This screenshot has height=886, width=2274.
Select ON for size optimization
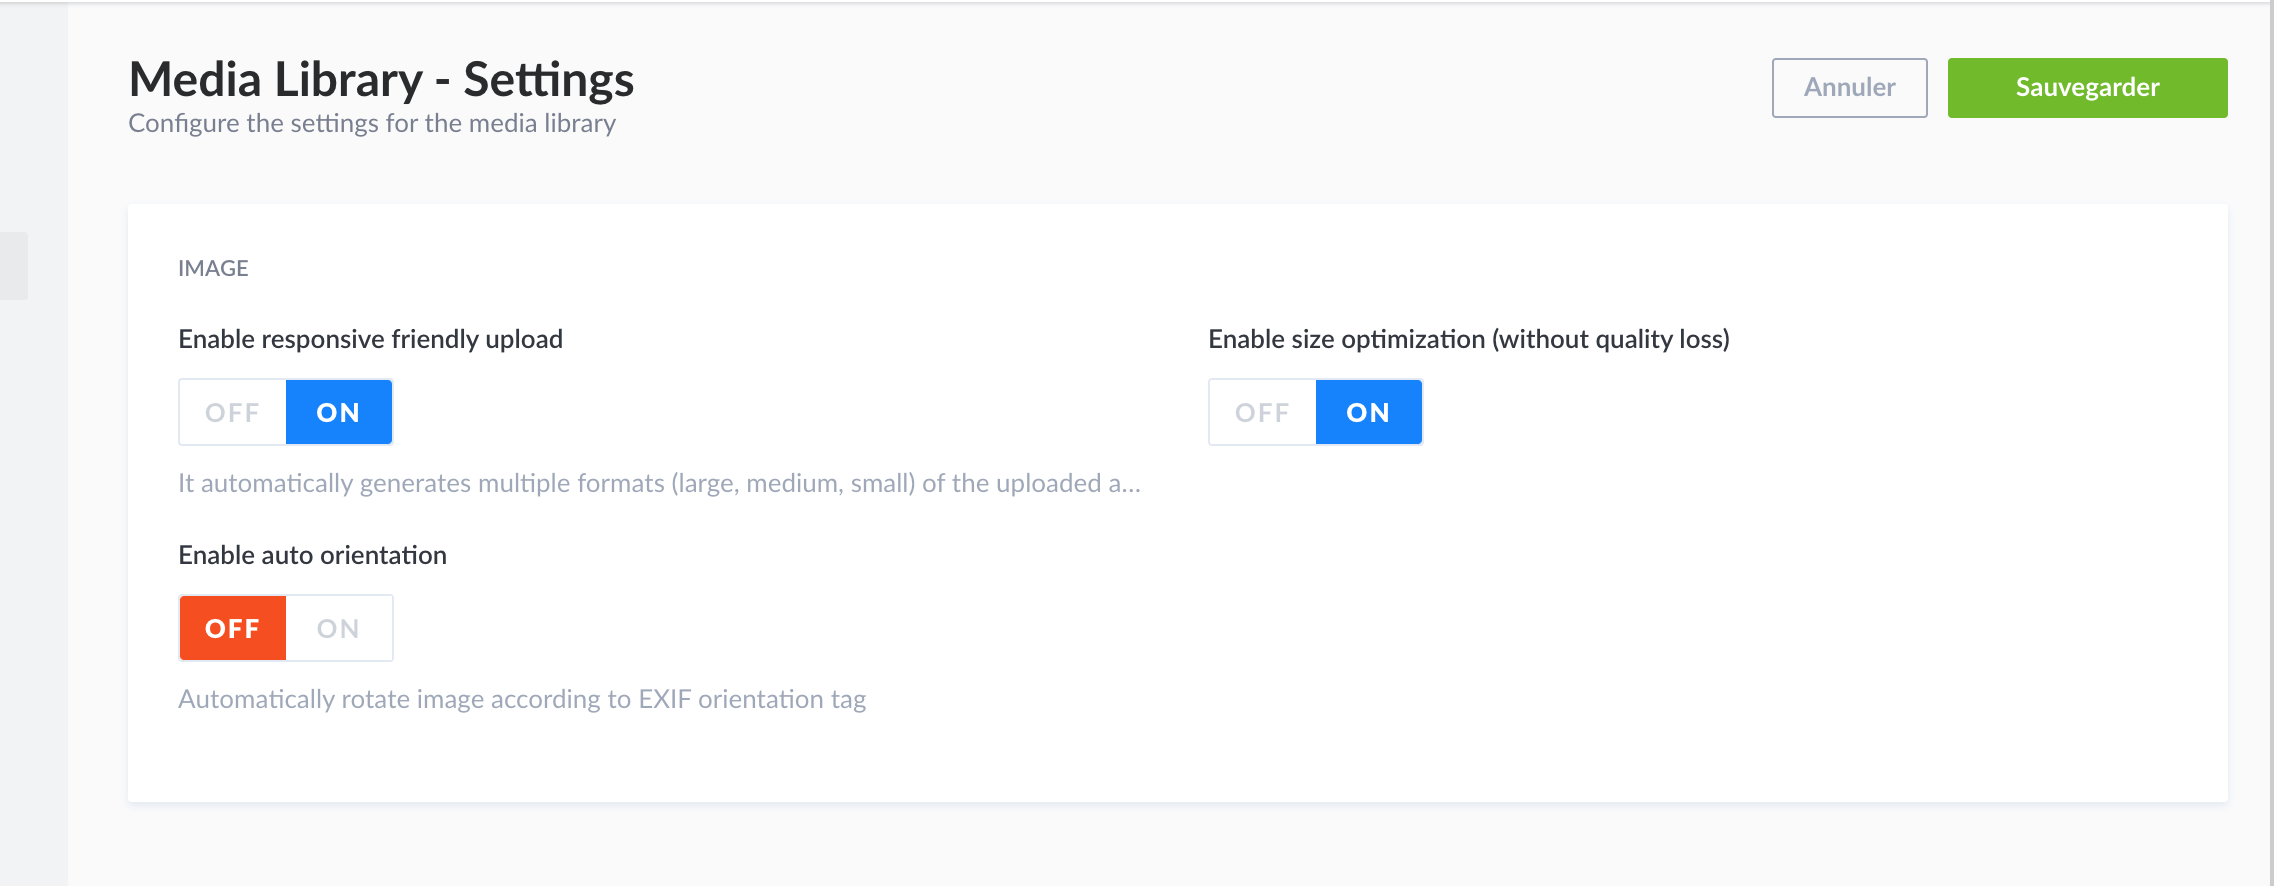[1368, 412]
